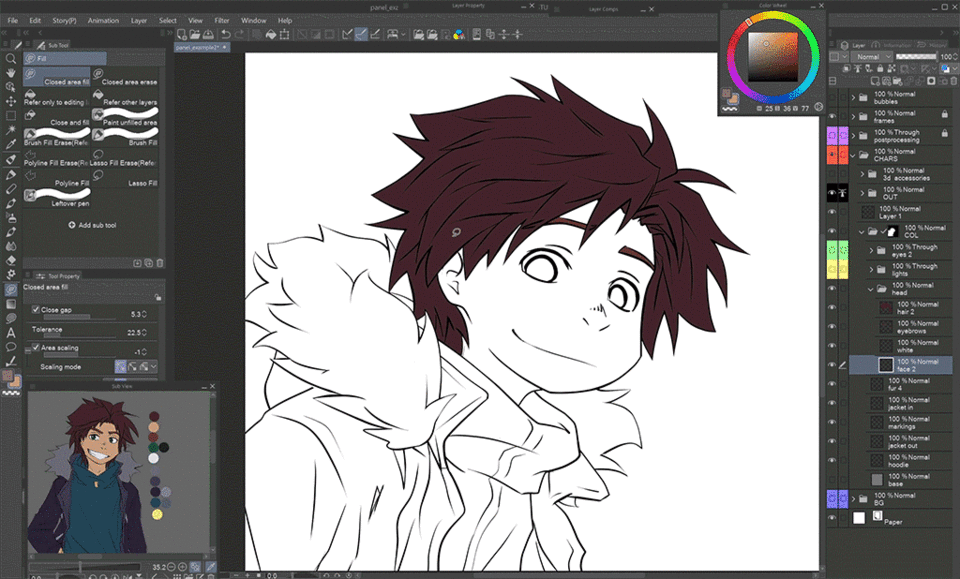Toggle the Close gap checkbox
The height and width of the screenshot is (579, 960).
point(36,310)
